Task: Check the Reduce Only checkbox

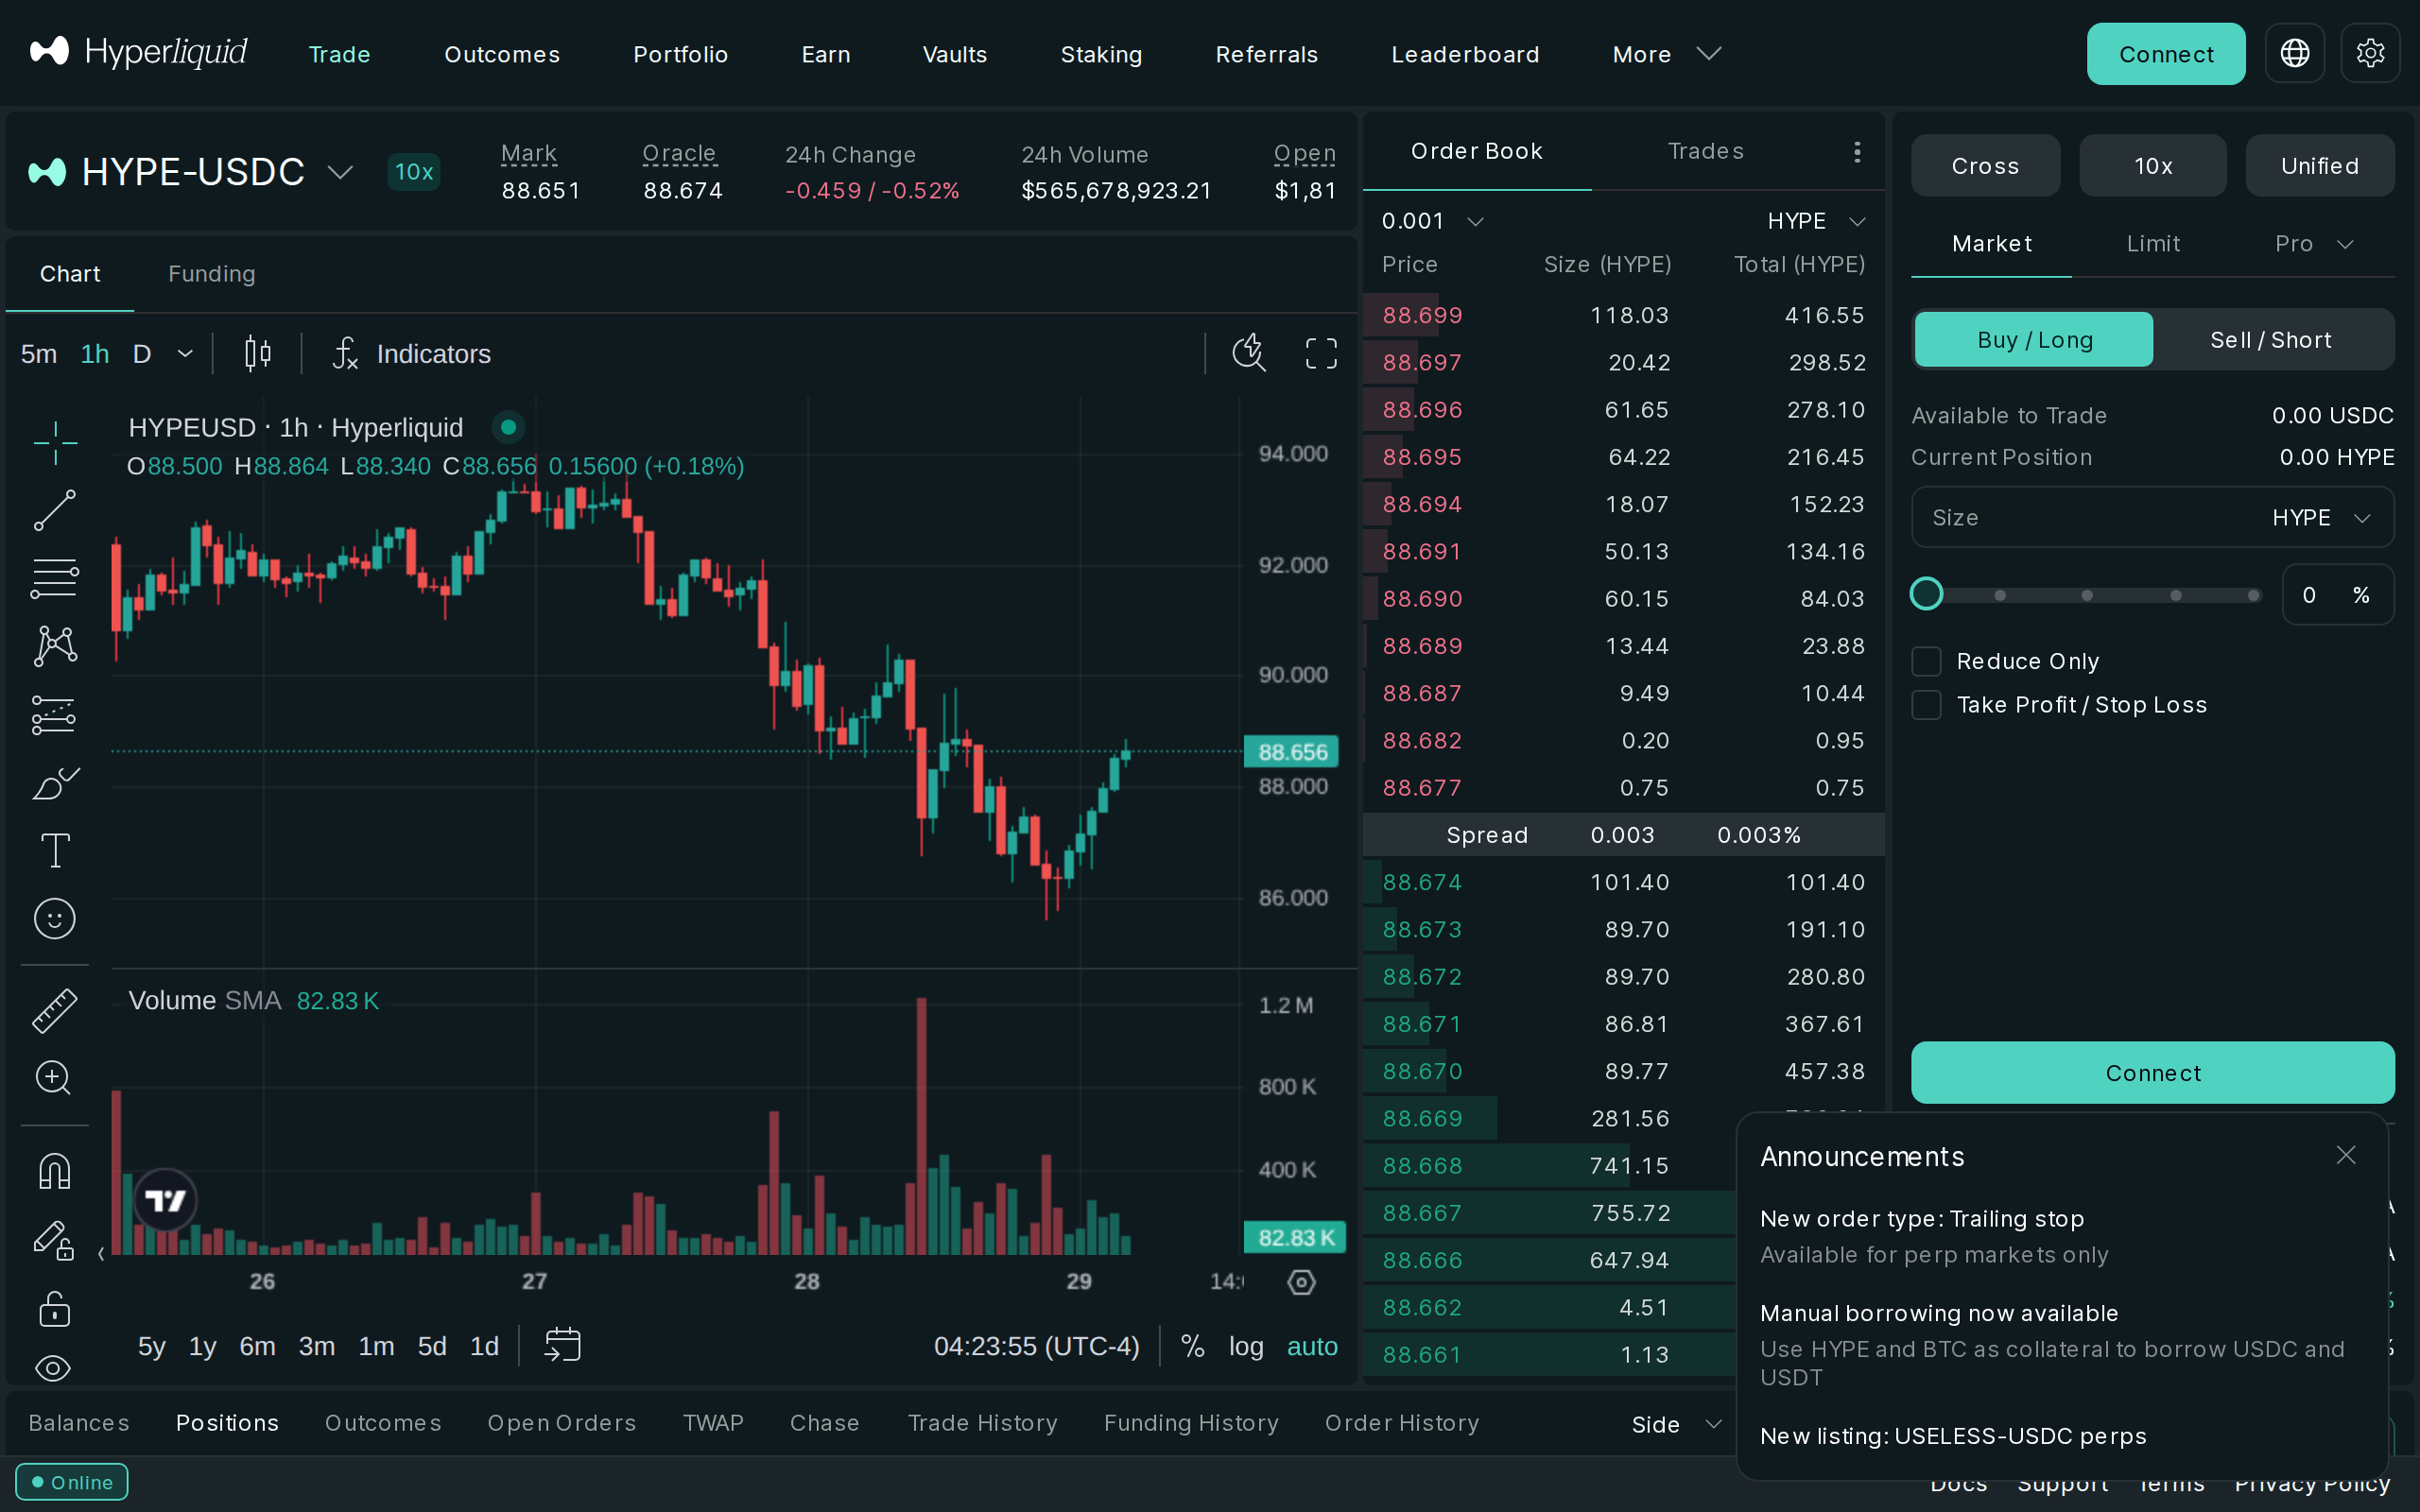Action: [1926, 661]
